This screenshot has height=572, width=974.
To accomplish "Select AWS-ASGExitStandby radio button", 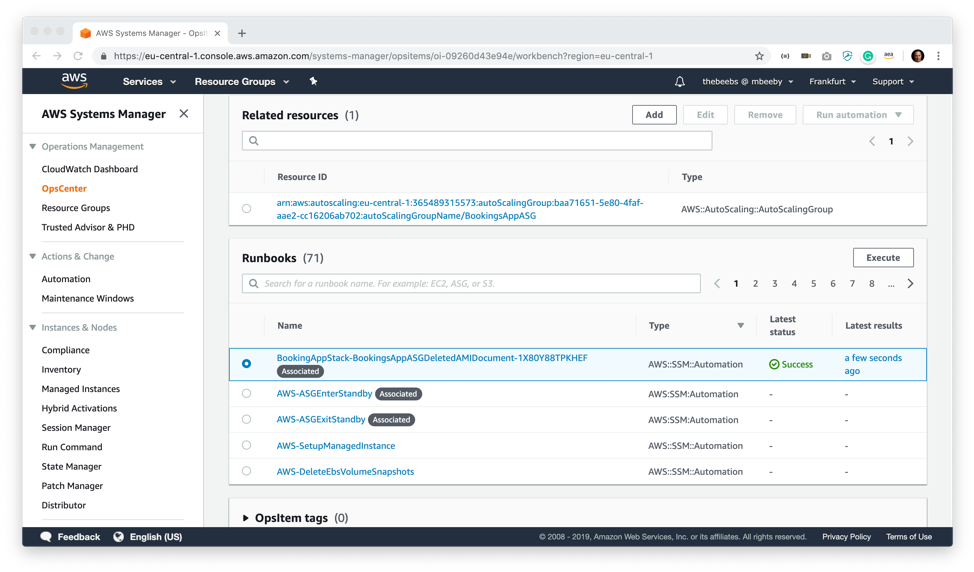I will [247, 419].
